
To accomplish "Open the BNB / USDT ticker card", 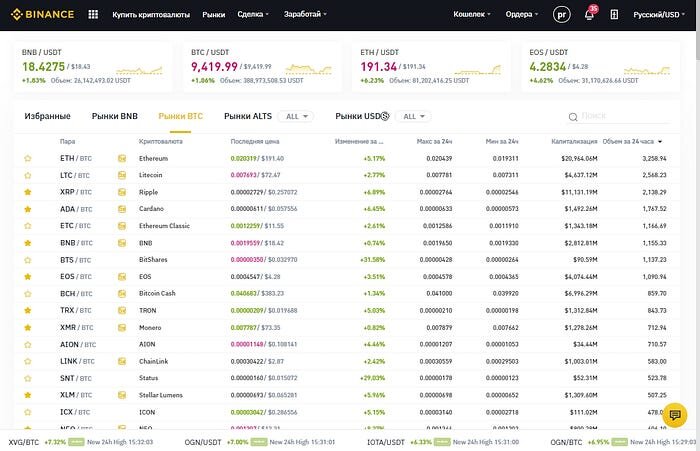I will 93,67.
